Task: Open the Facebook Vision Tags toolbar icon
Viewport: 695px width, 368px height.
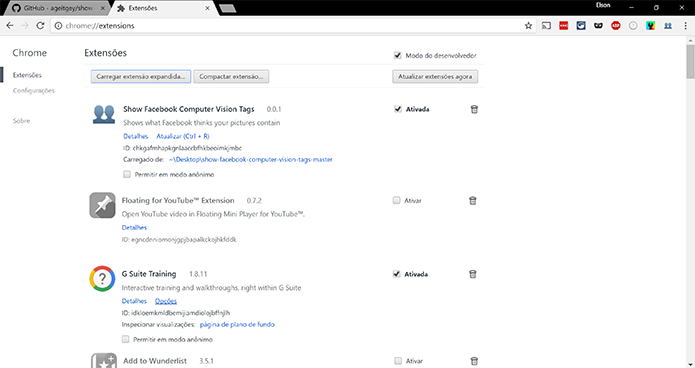Action: (x=668, y=26)
